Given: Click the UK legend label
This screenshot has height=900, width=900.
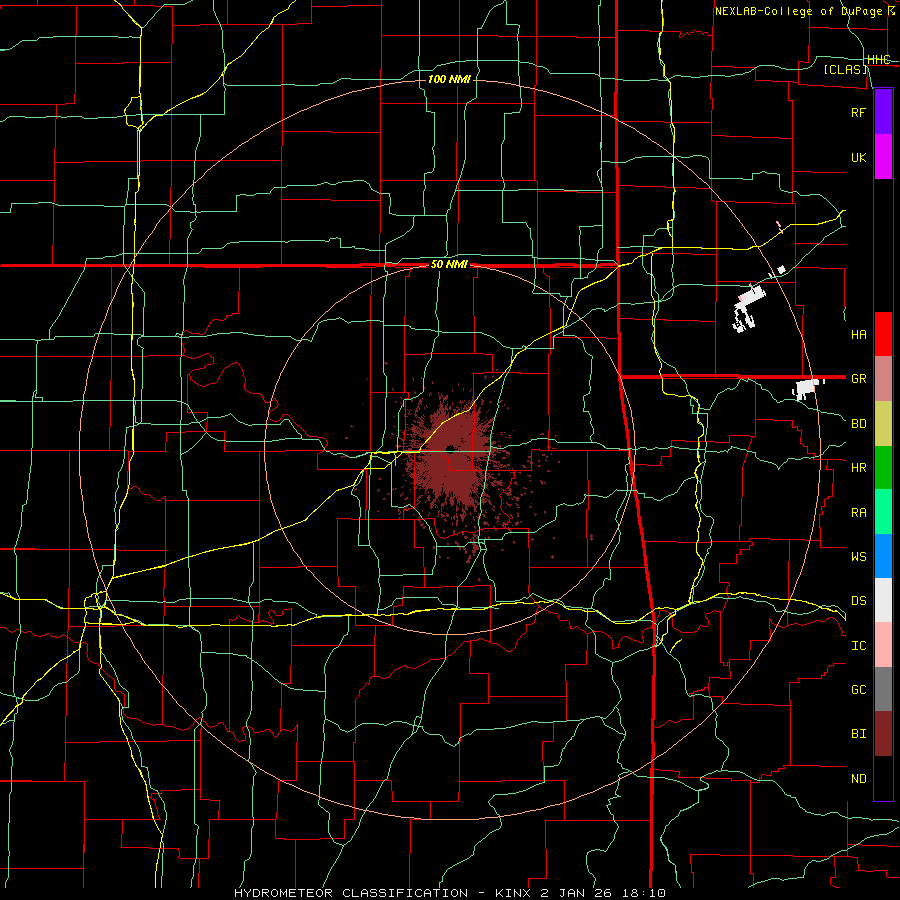Looking at the screenshot, I should click(859, 157).
